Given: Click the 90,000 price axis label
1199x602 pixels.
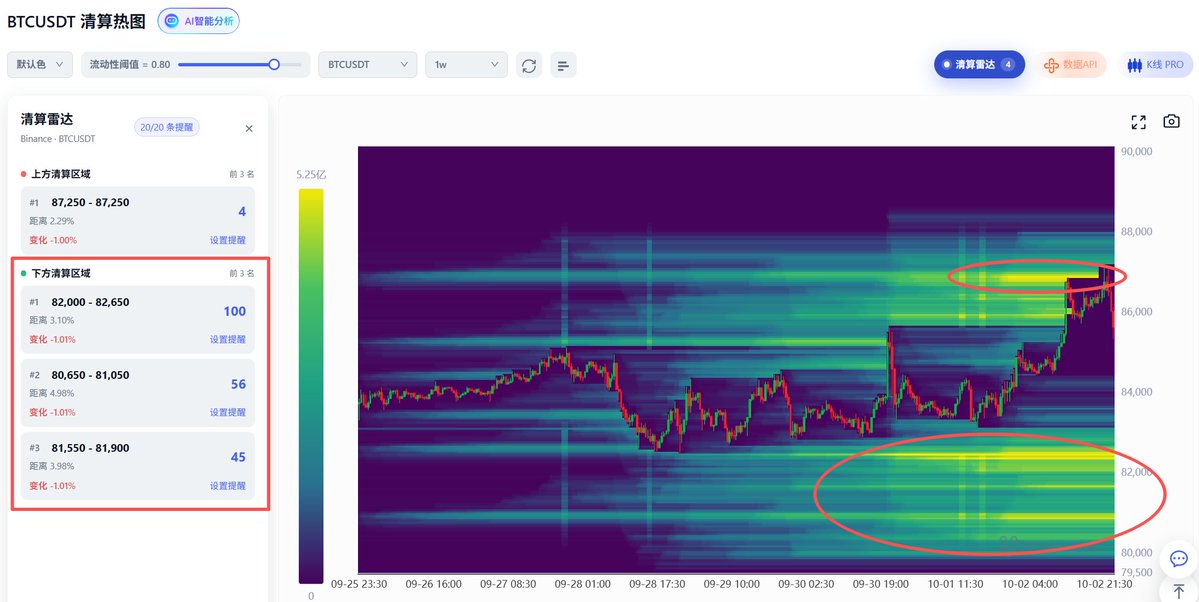Looking at the screenshot, I should pos(1137,151).
